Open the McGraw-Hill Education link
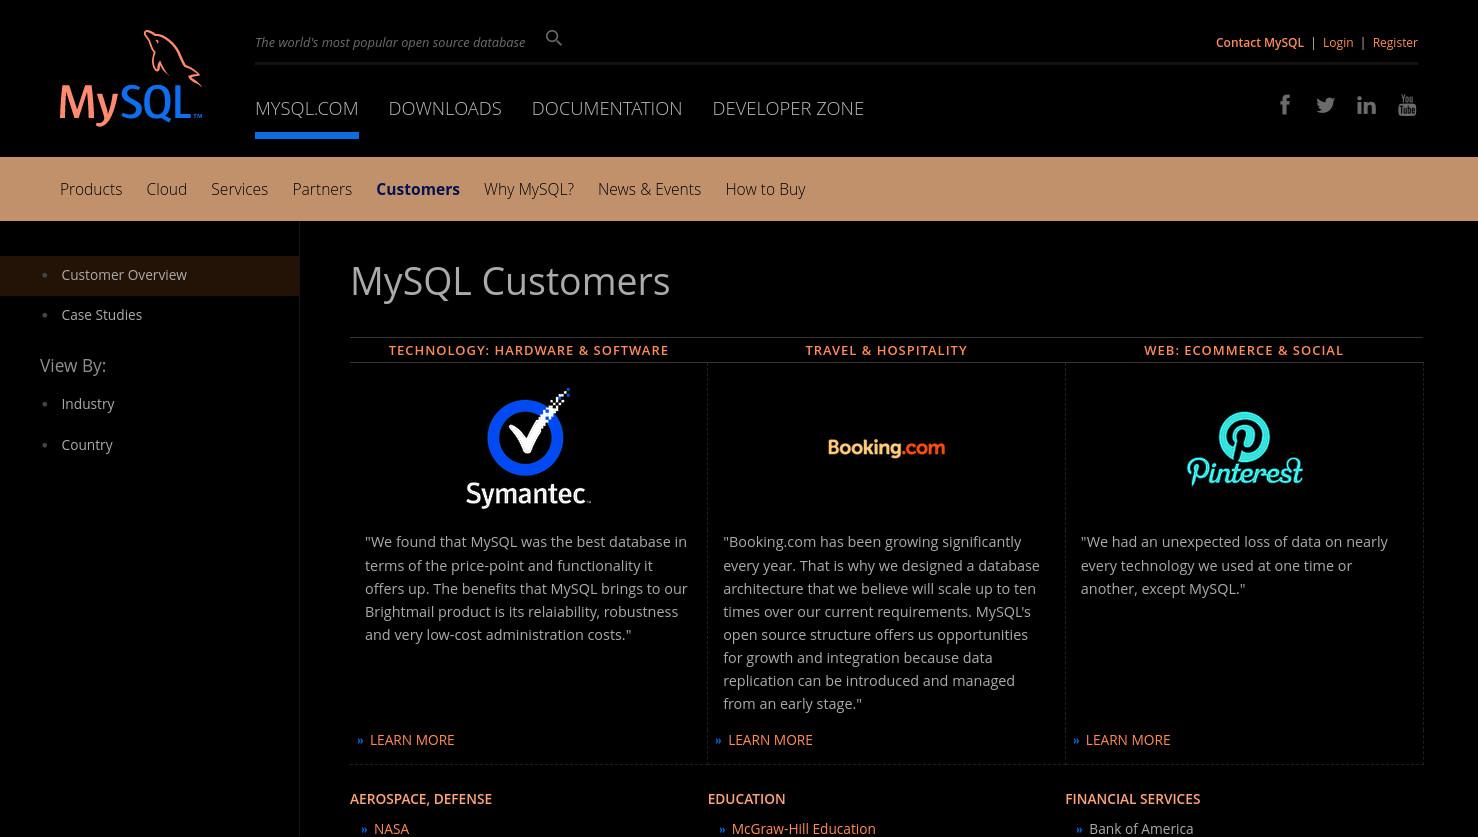1478x837 pixels. (803, 828)
